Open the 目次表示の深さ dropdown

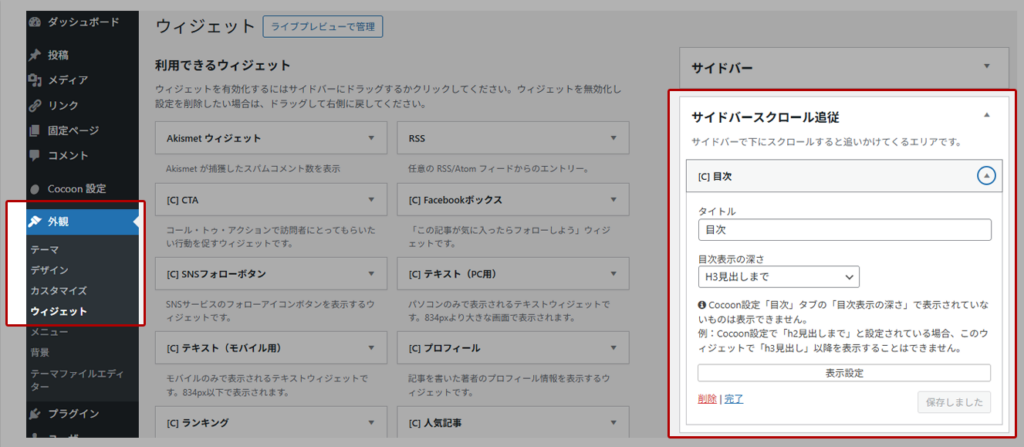(778, 276)
